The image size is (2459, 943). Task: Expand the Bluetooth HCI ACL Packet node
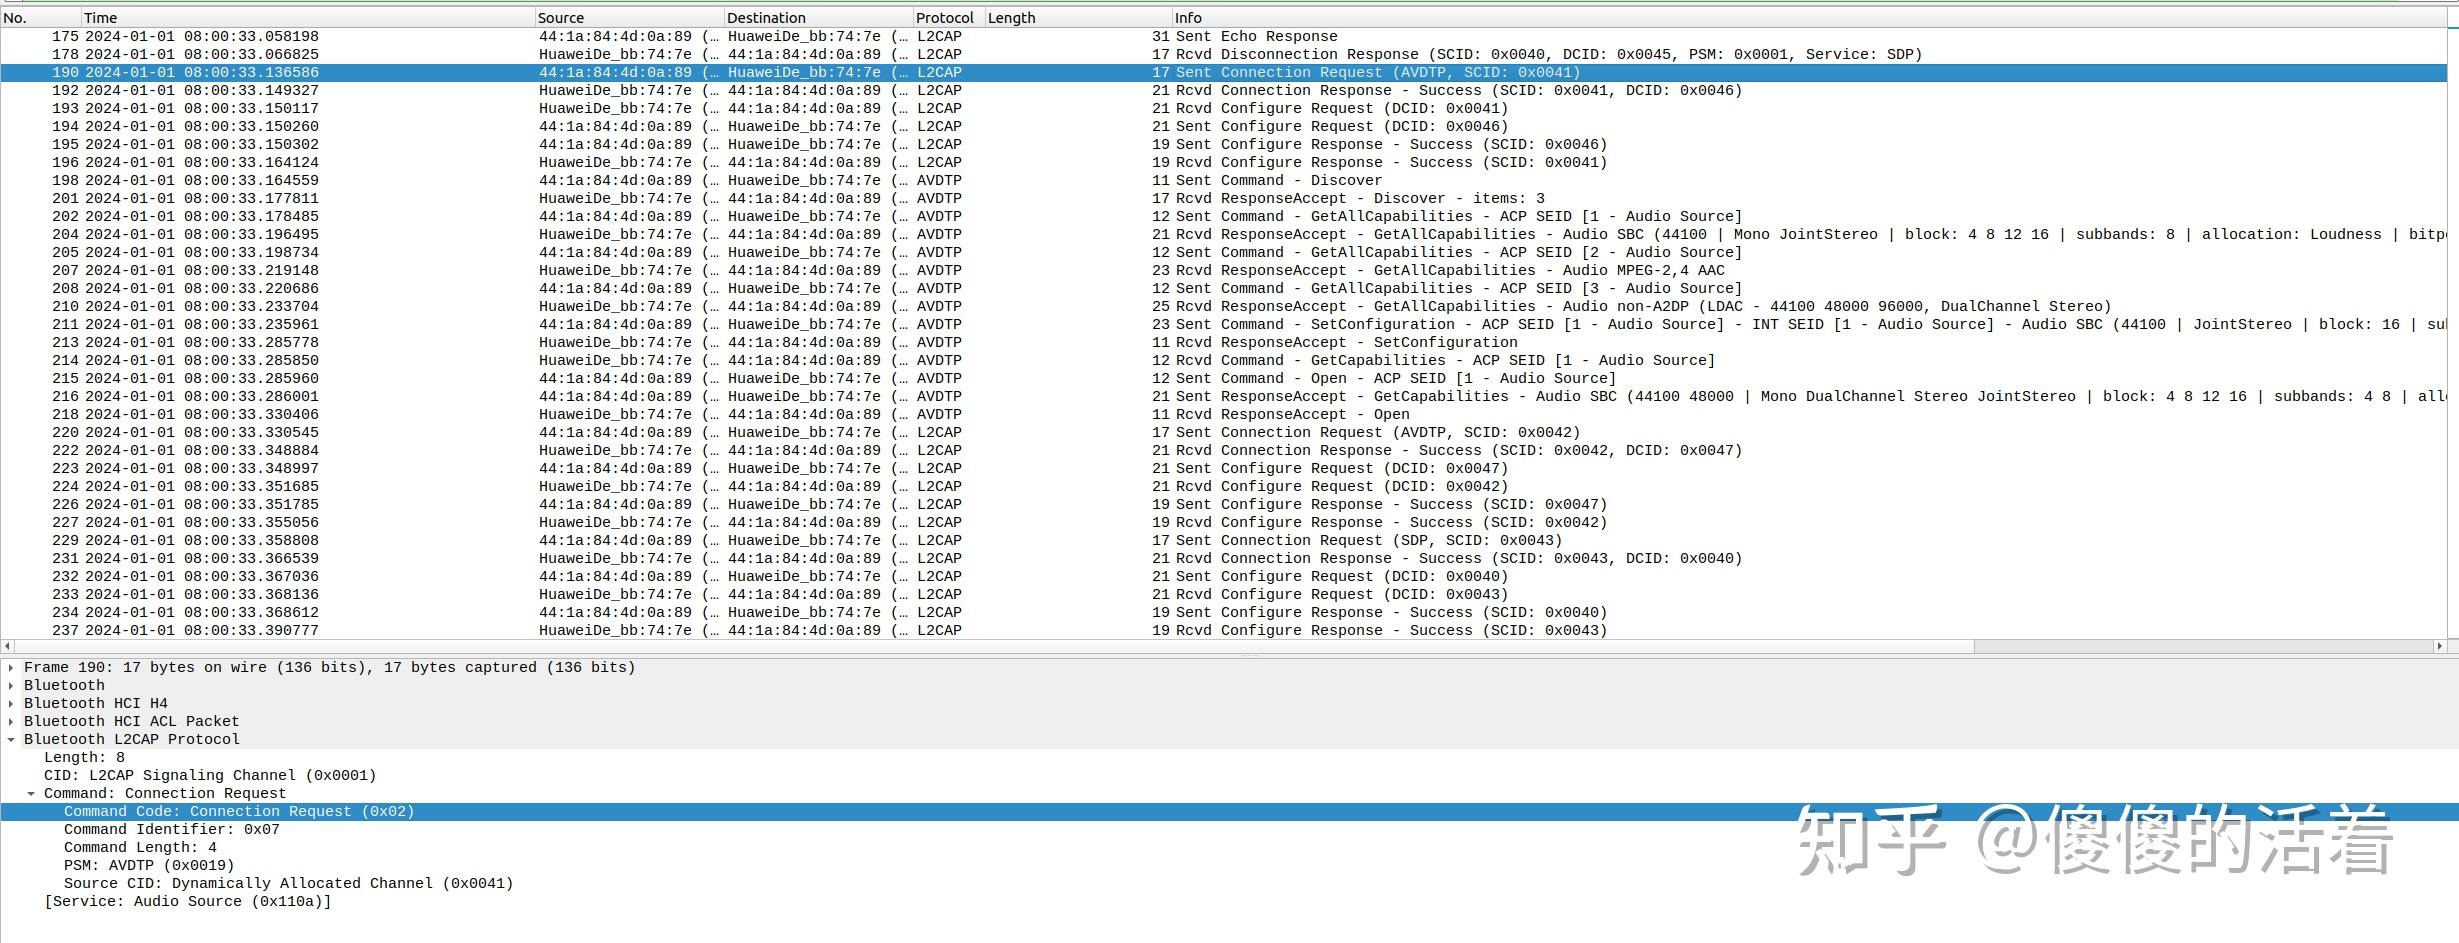click(x=11, y=722)
